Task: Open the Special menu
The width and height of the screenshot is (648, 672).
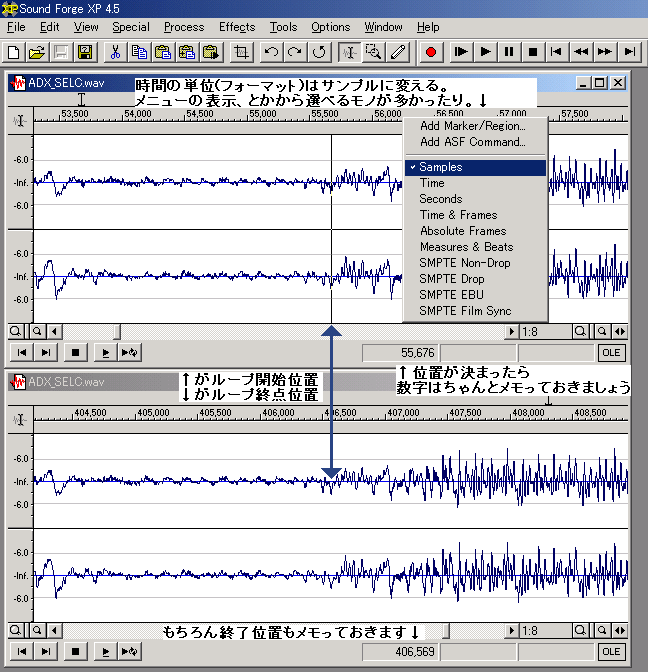Action: 131,27
